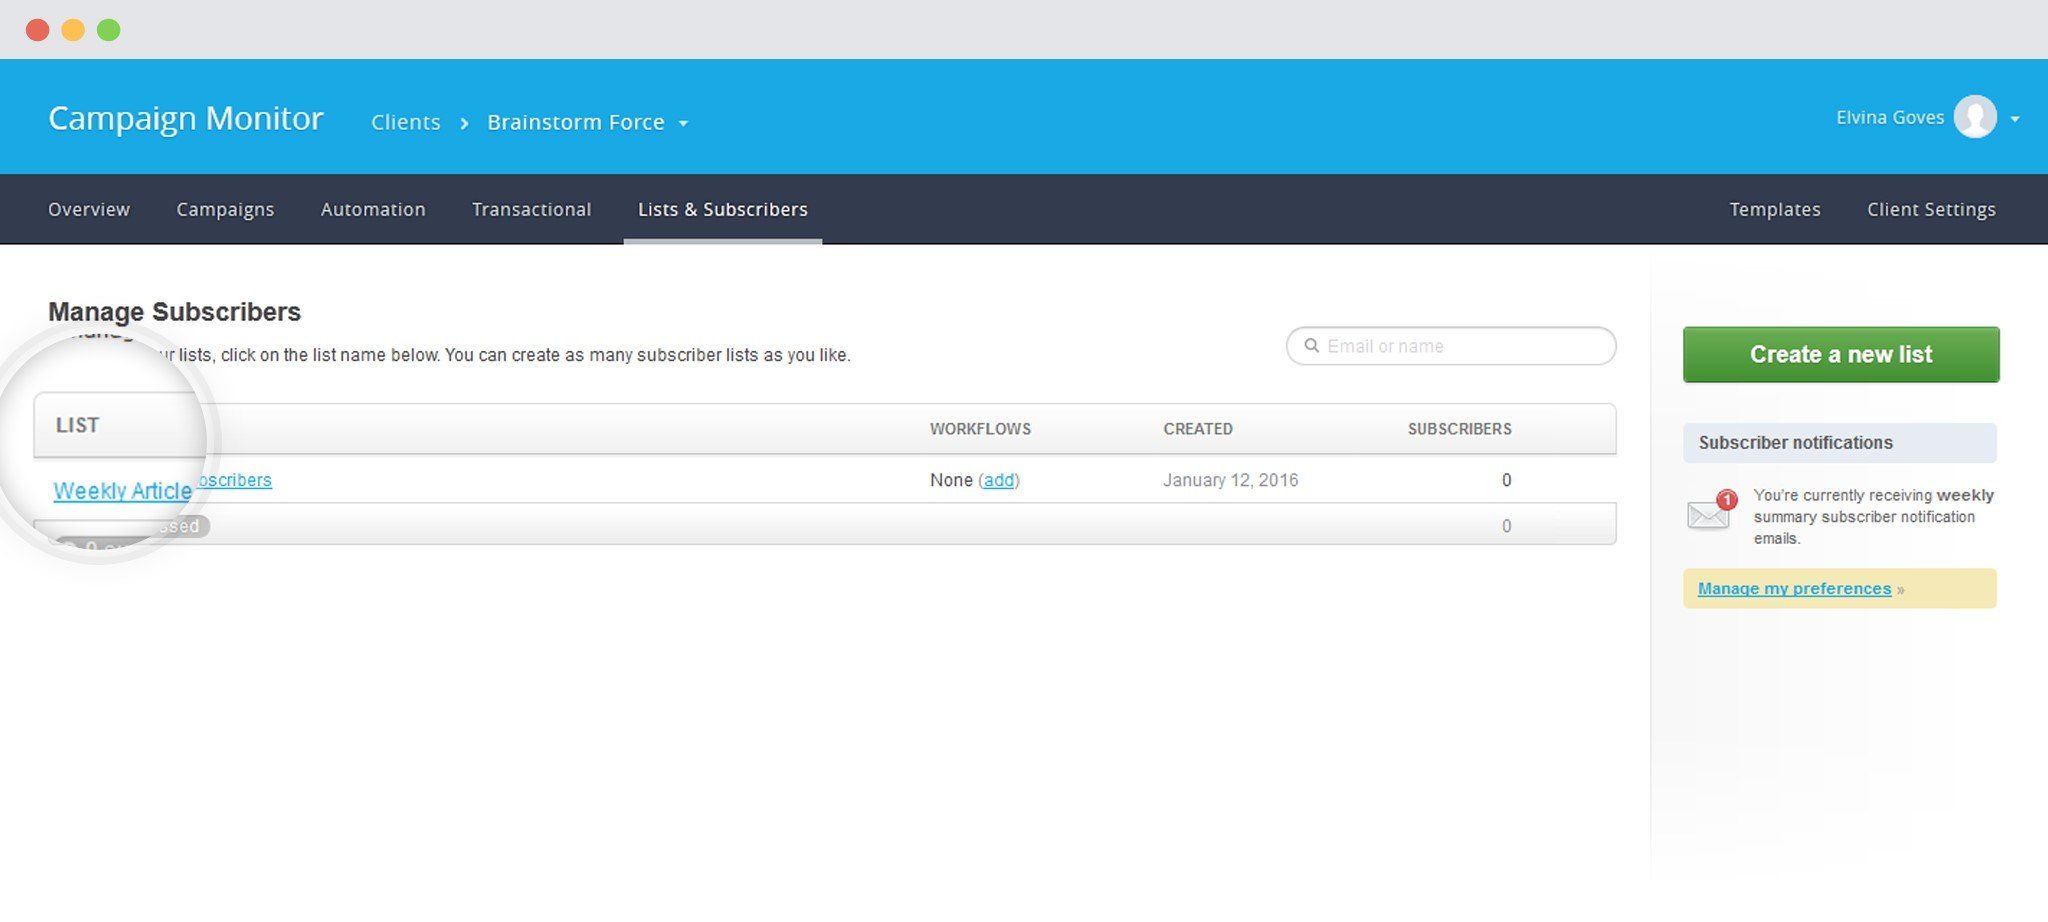Click the Elvina Goves username
The width and height of the screenshot is (2048, 922).
pyautogui.click(x=1890, y=118)
